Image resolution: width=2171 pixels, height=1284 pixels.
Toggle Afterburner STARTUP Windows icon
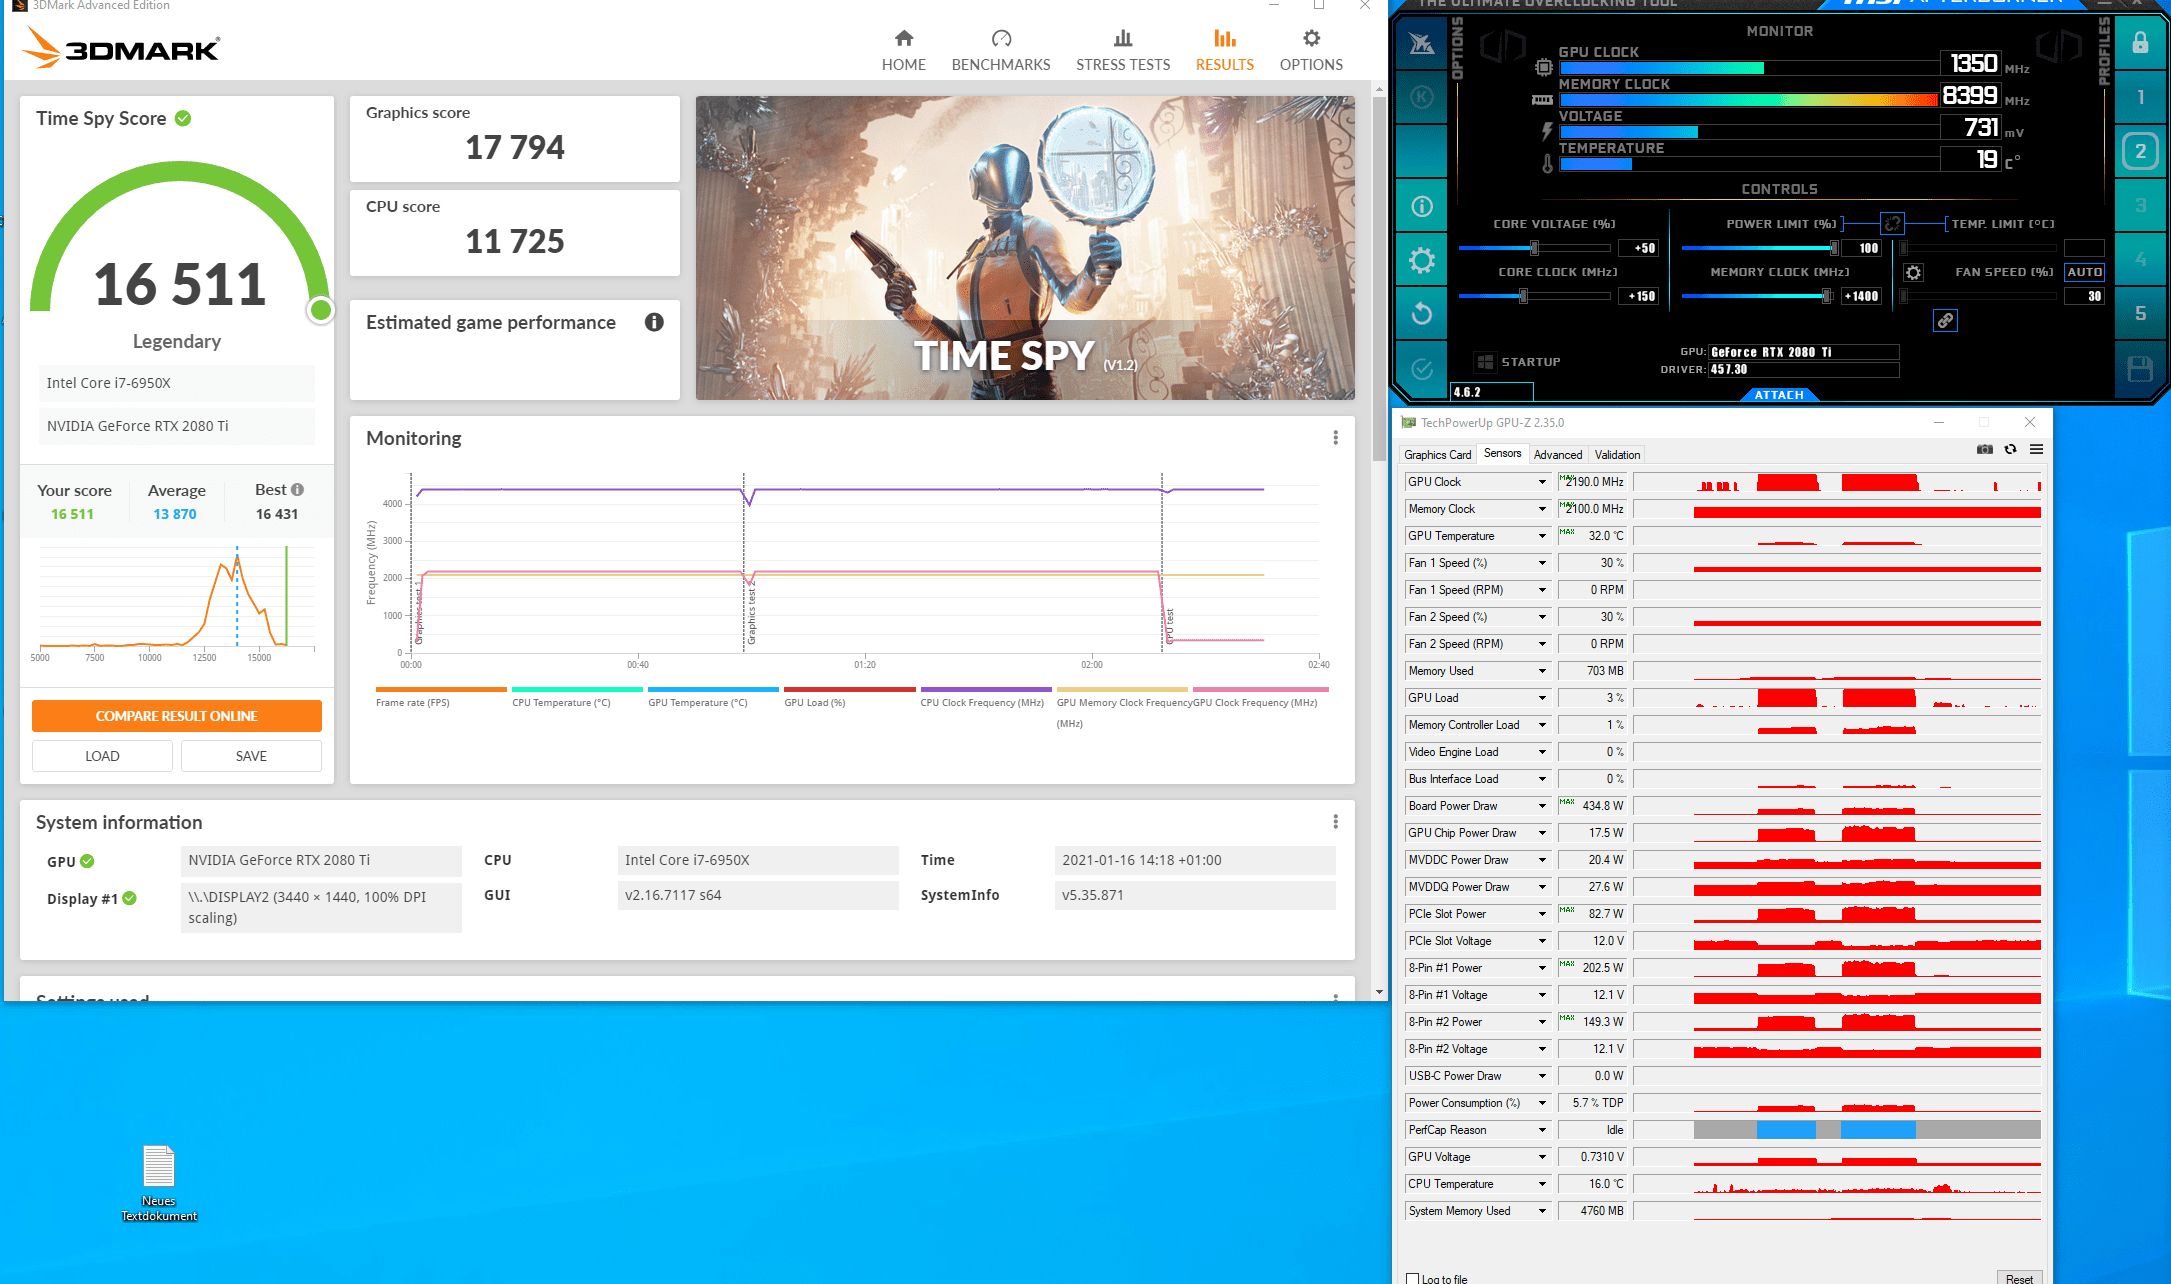tap(1485, 362)
